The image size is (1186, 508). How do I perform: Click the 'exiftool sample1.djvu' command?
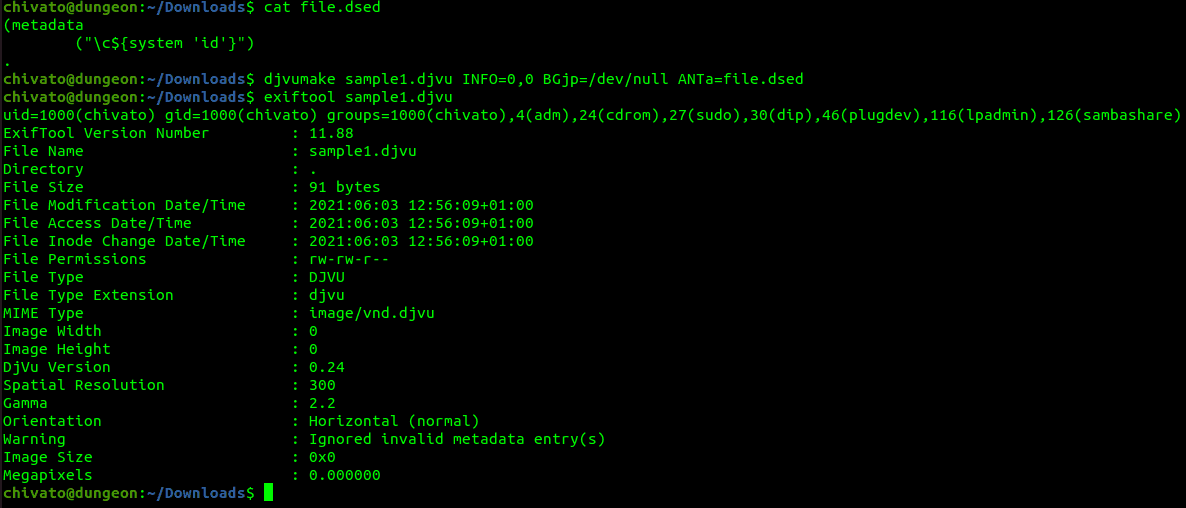[x=358, y=98]
